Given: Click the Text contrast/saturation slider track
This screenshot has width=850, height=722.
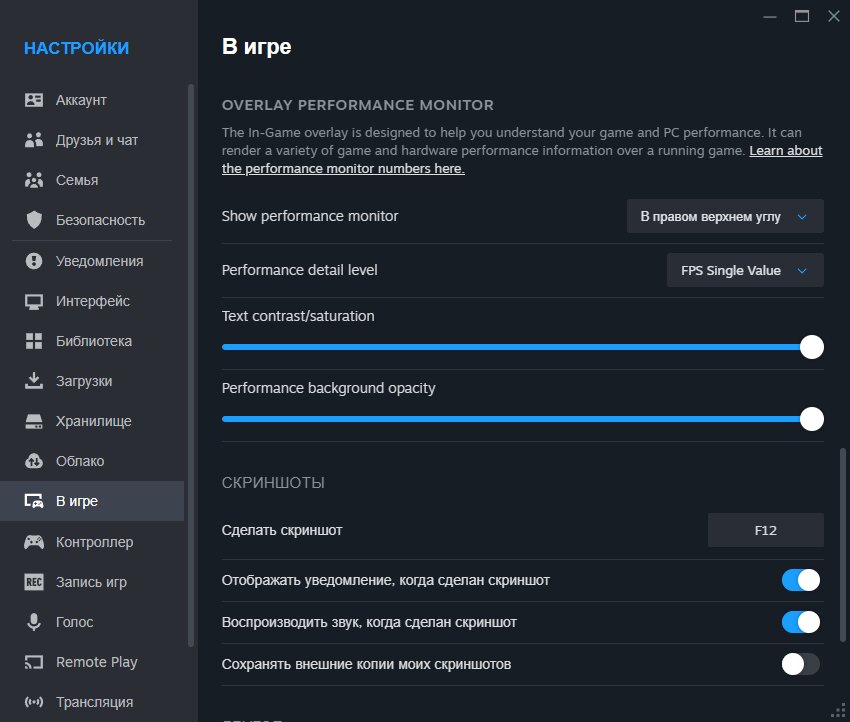Looking at the screenshot, I should coord(500,347).
